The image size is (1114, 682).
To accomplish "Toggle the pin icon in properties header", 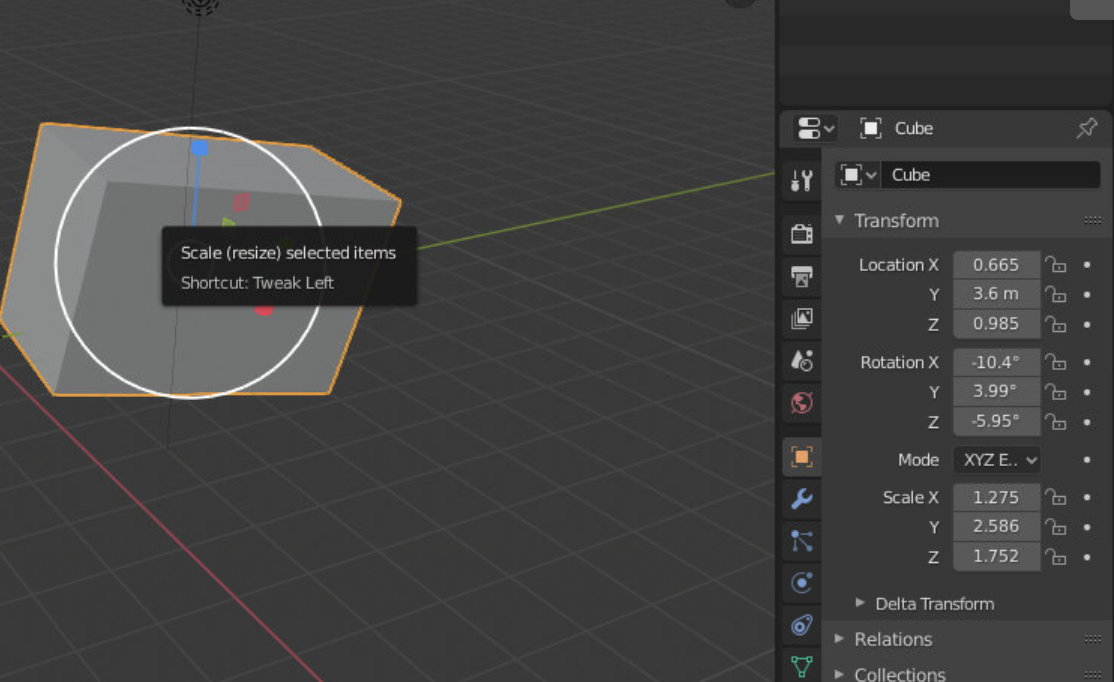I will [x=1086, y=129].
